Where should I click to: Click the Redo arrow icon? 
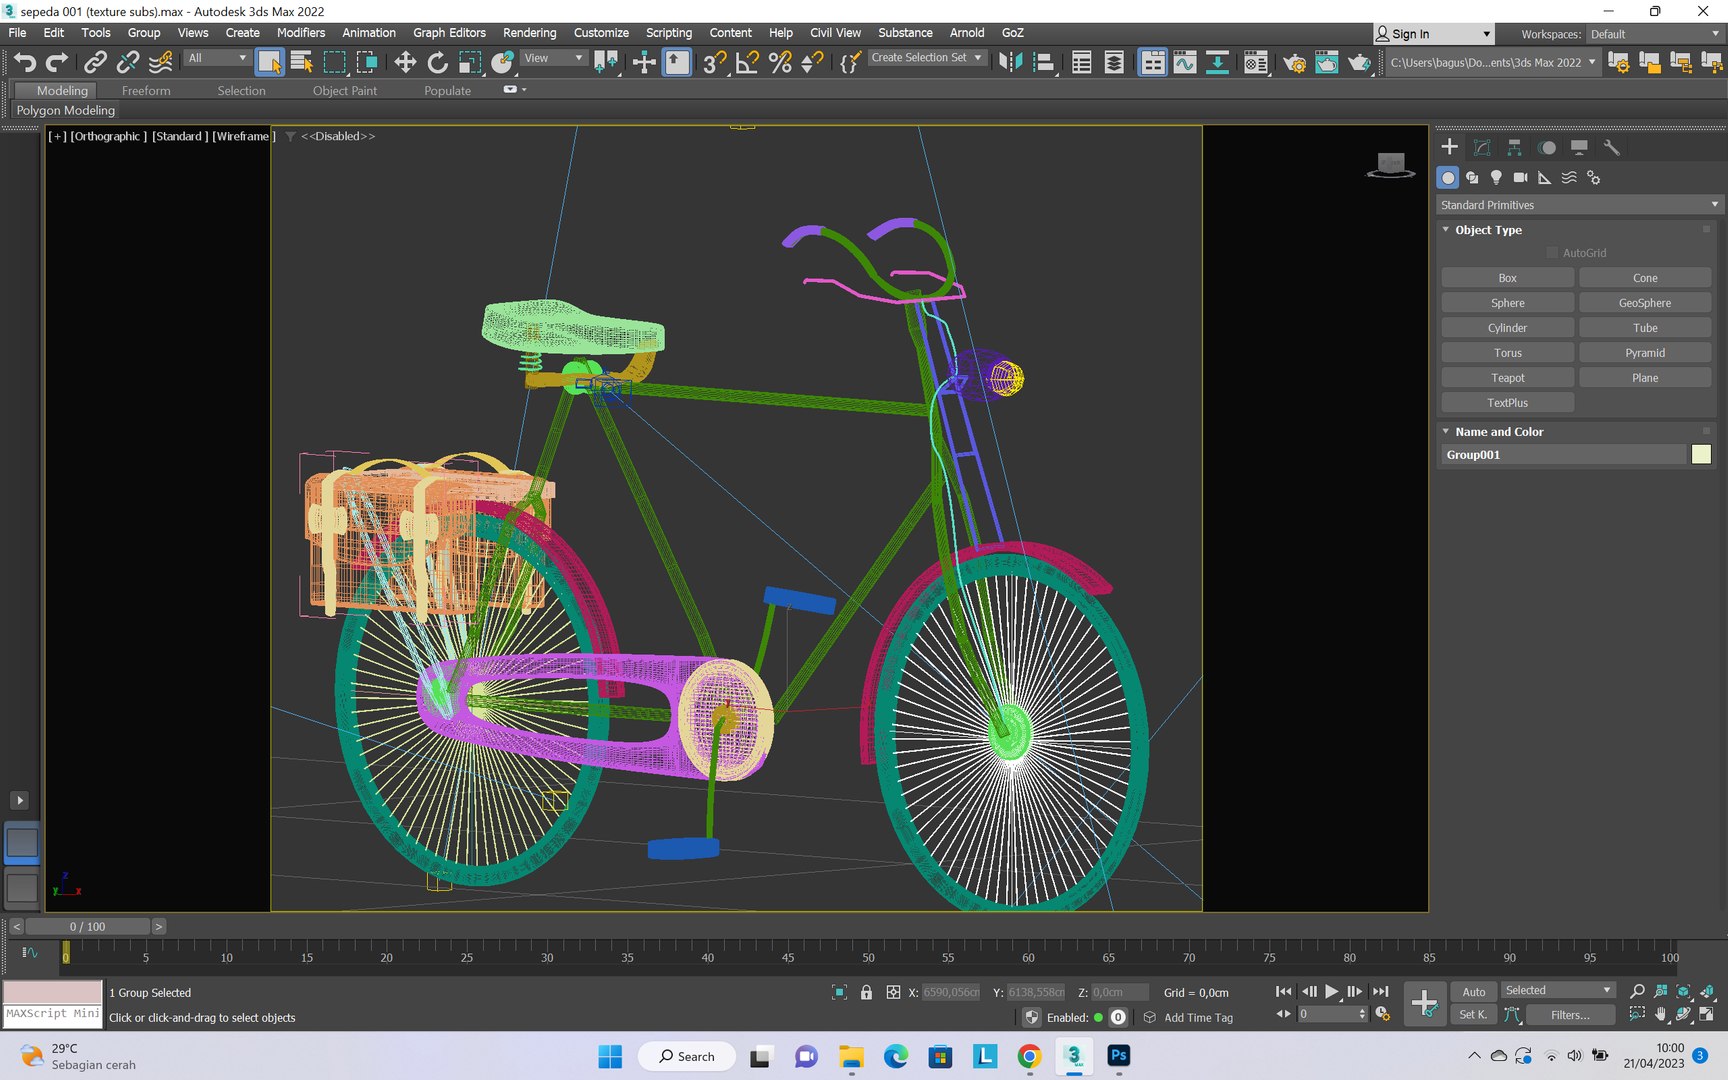[57, 62]
